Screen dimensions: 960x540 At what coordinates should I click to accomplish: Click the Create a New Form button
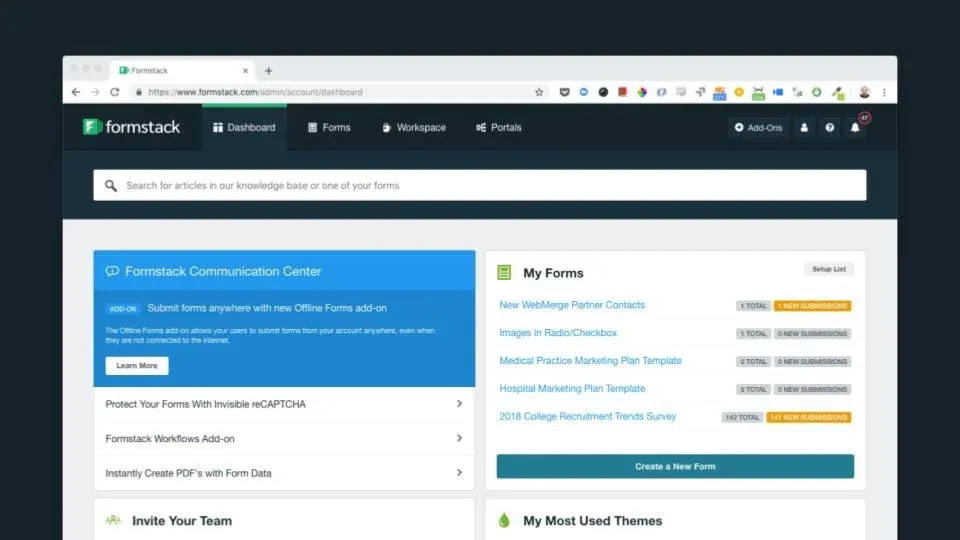pyautogui.click(x=675, y=466)
